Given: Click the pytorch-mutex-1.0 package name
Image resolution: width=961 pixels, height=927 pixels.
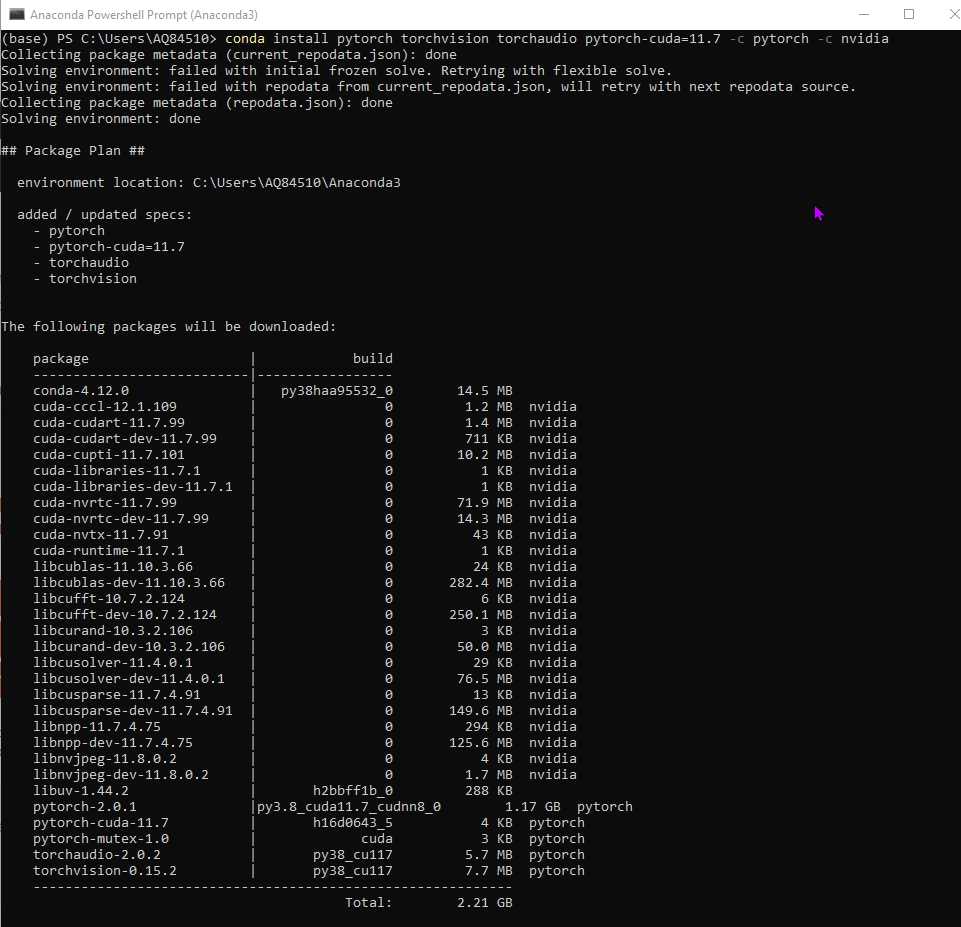Looking at the screenshot, I should [101, 838].
